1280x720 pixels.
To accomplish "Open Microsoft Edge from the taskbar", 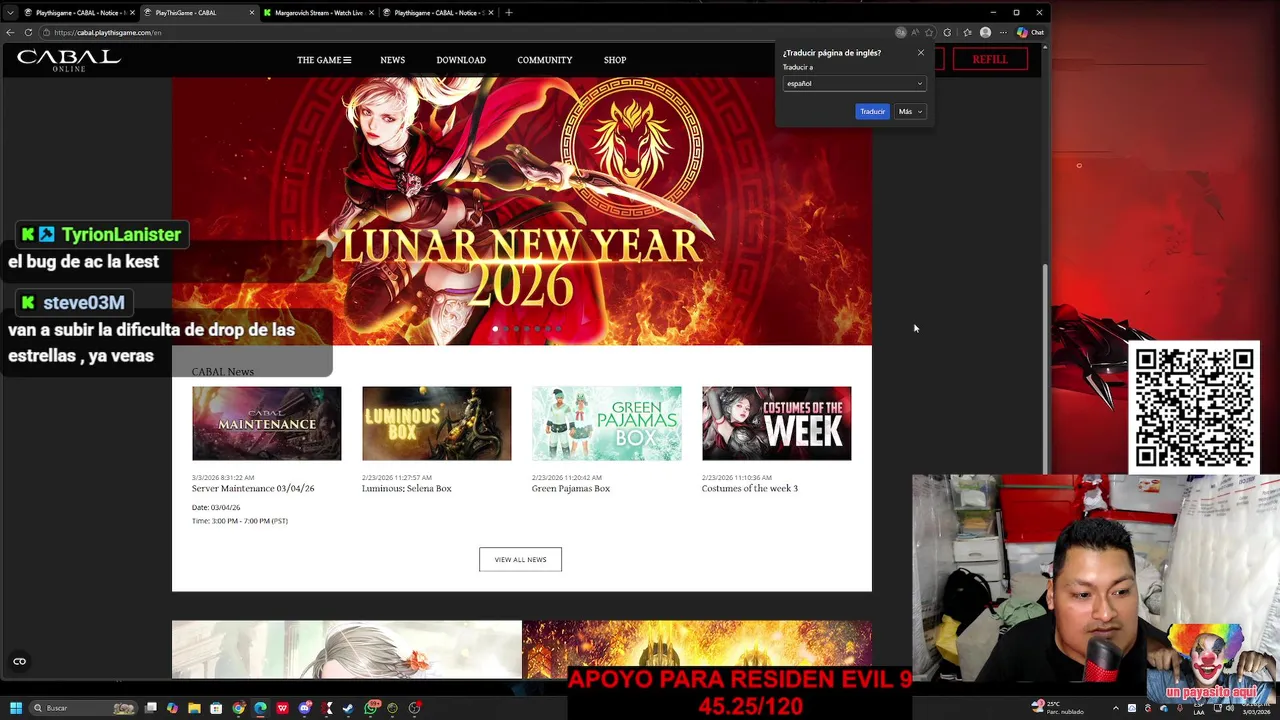I will 260,708.
